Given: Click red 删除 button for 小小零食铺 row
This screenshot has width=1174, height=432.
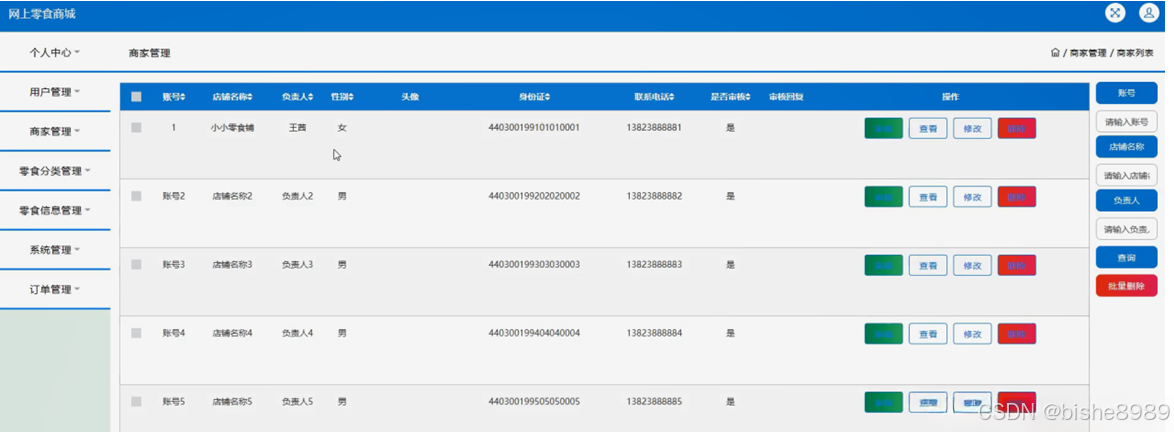Looking at the screenshot, I should (x=1017, y=129).
